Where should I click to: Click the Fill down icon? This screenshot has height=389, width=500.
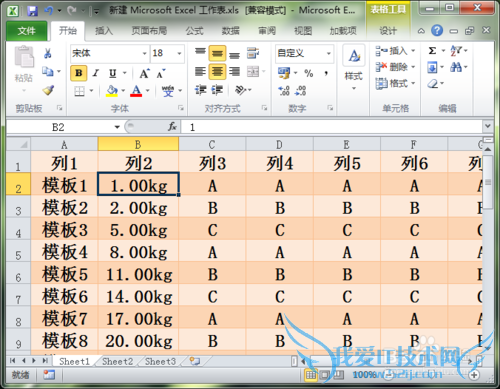(x=432, y=68)
